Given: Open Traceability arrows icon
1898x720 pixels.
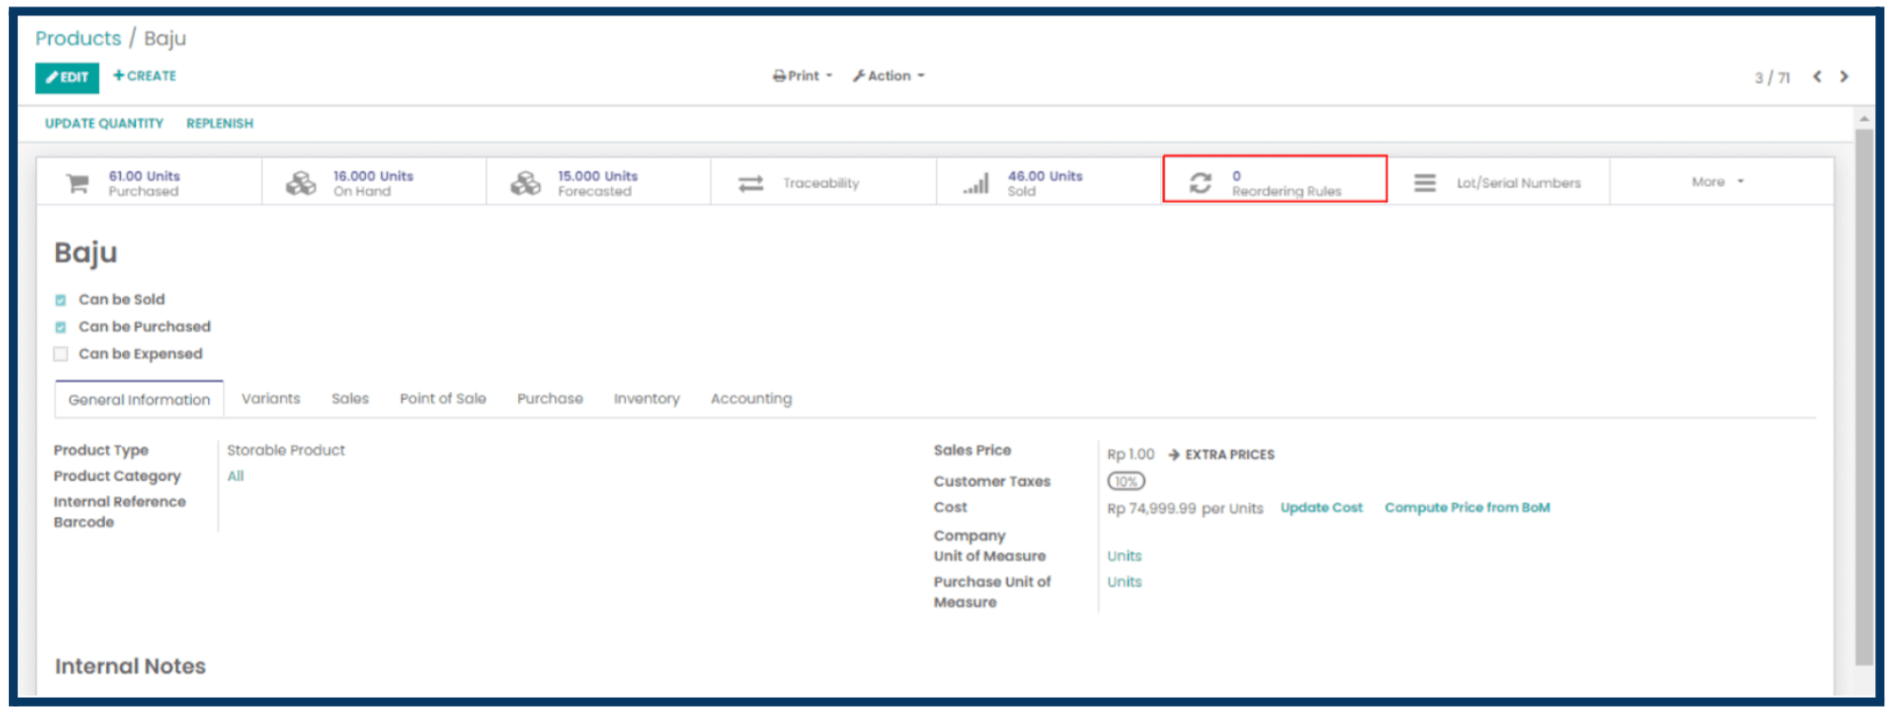Looking at the screenshot, I should pos(751,184).
